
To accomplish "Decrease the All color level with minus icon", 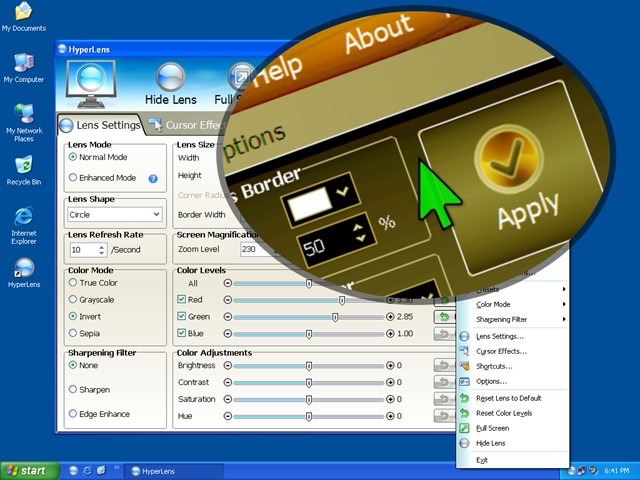I will (228, 283).
